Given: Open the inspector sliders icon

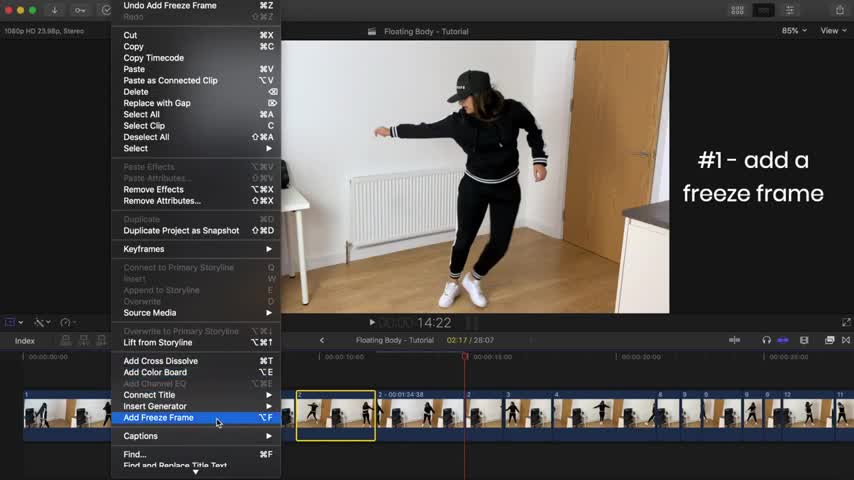Looking at the screenshot, I should (x=790, y=10).
